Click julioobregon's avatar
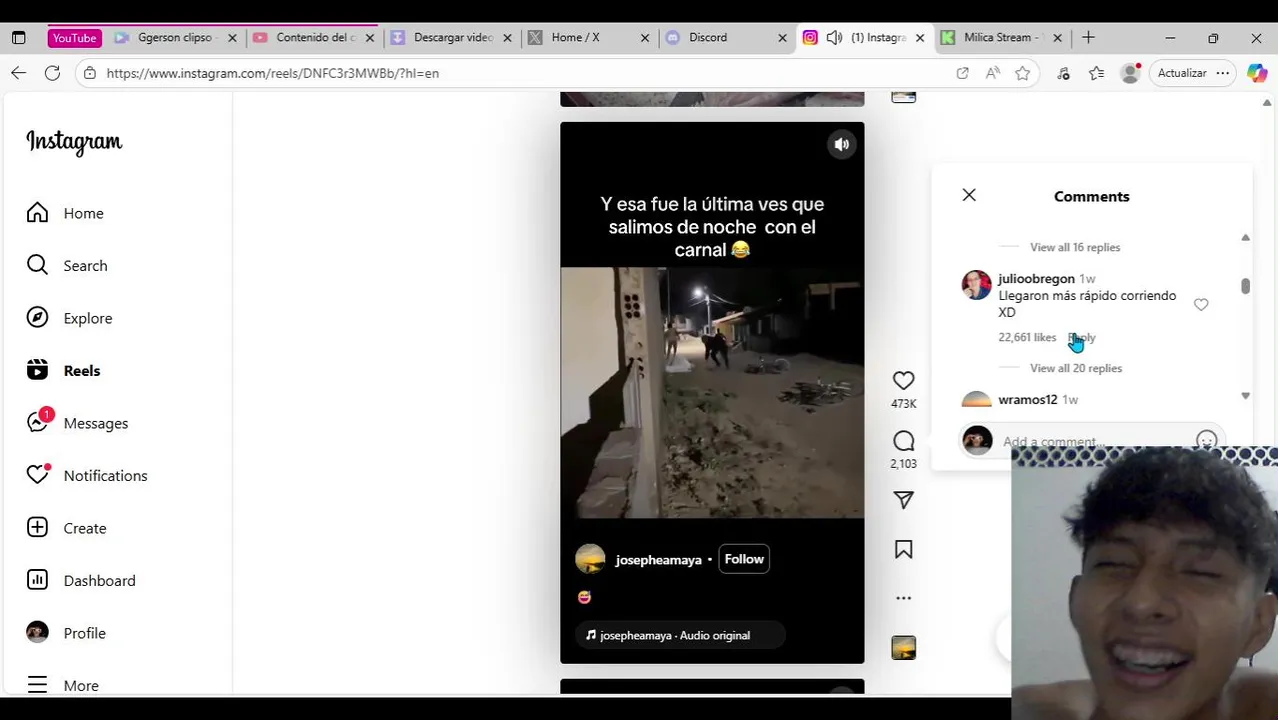The image size is (1278, 720). pos(976,285)
